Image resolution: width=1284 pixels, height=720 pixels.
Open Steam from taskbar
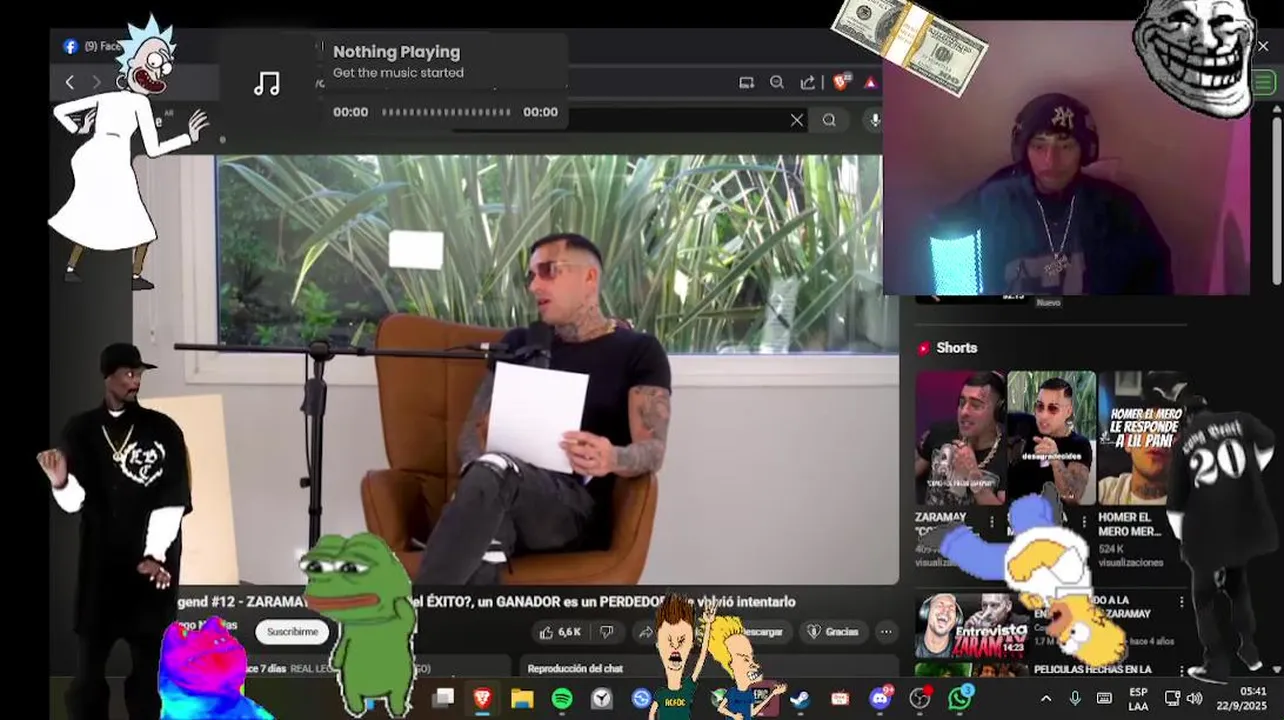pos(800,698)
